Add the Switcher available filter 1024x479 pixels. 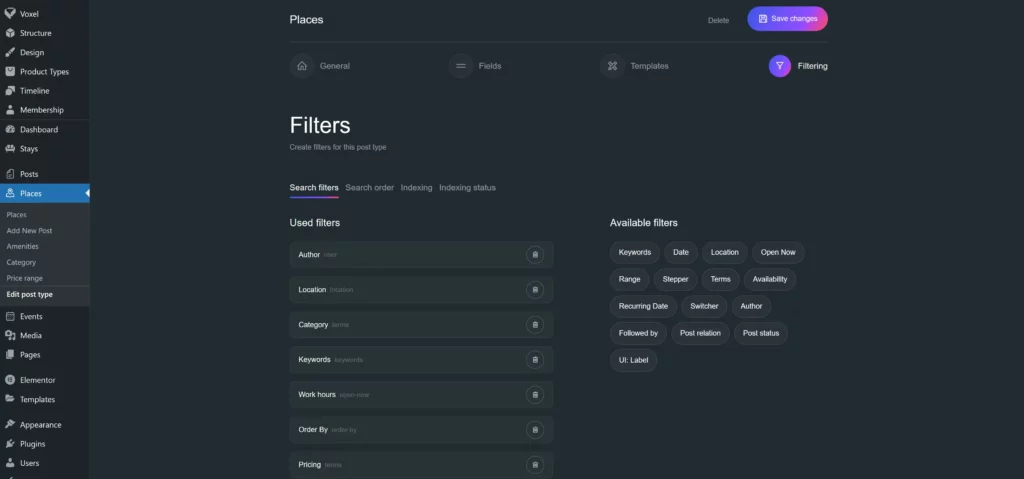tap(704, 306)
